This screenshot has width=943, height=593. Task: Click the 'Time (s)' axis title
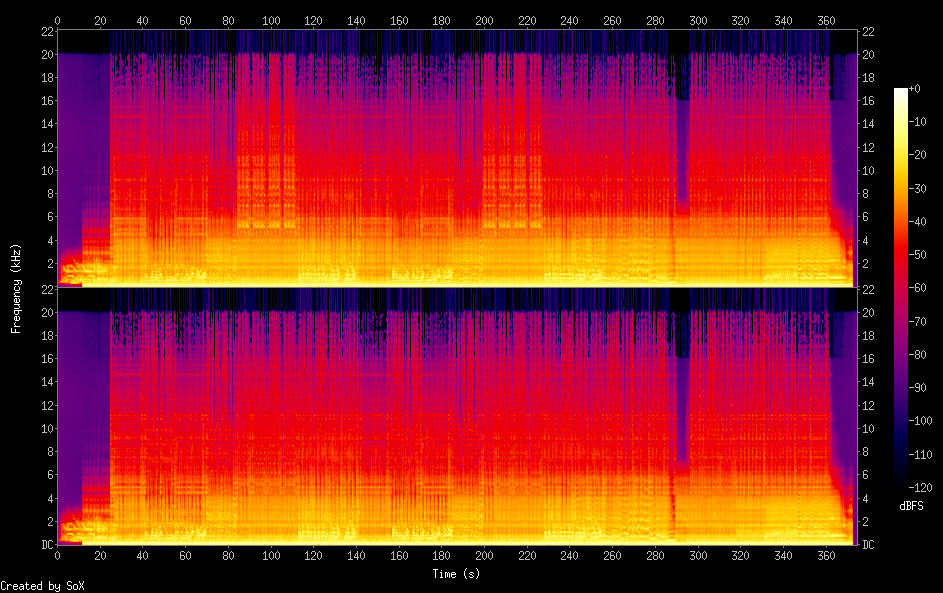(x=456, y=574)
